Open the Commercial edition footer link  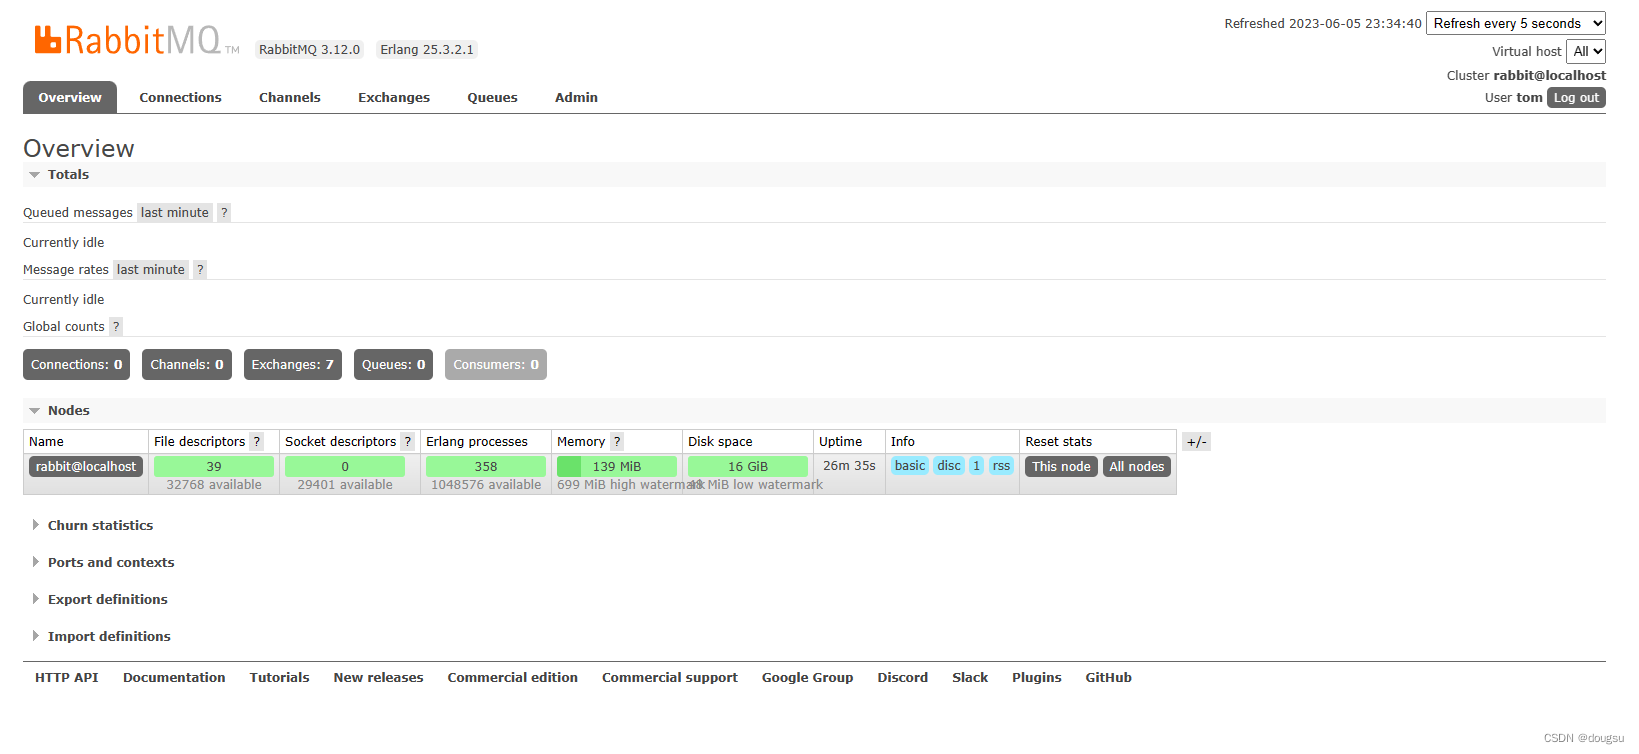coord(513,678)
